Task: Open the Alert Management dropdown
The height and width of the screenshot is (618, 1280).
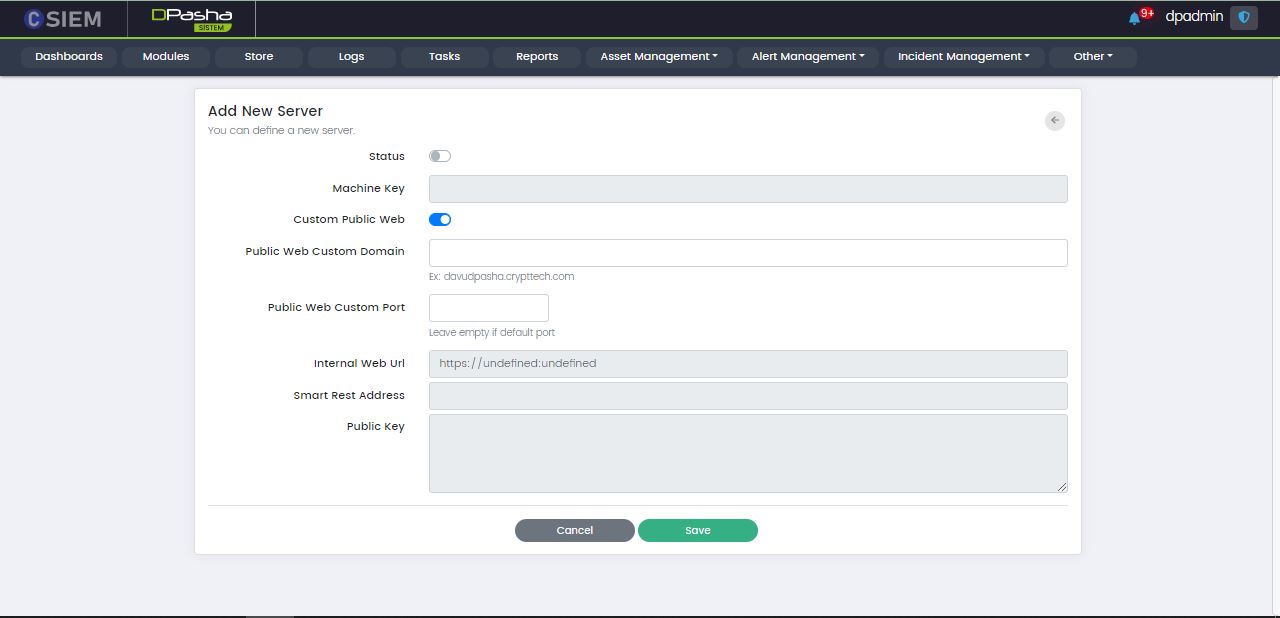Action: [808, 57]
